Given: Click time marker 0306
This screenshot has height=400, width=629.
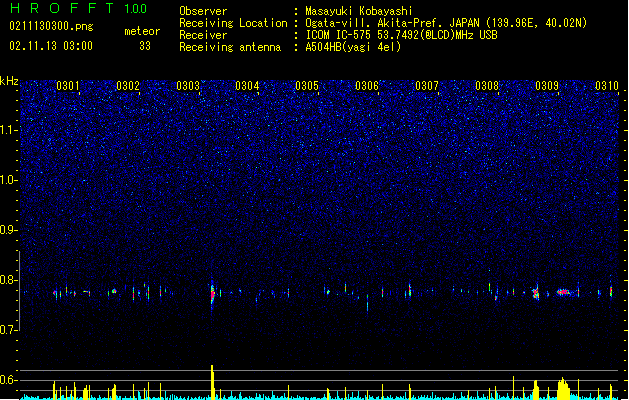Looking at the screenshot, I should (367, 86).
